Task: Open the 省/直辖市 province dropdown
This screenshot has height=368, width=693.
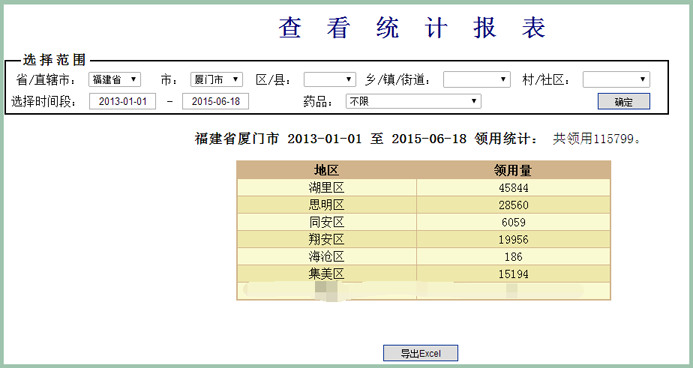Action: 114,80
